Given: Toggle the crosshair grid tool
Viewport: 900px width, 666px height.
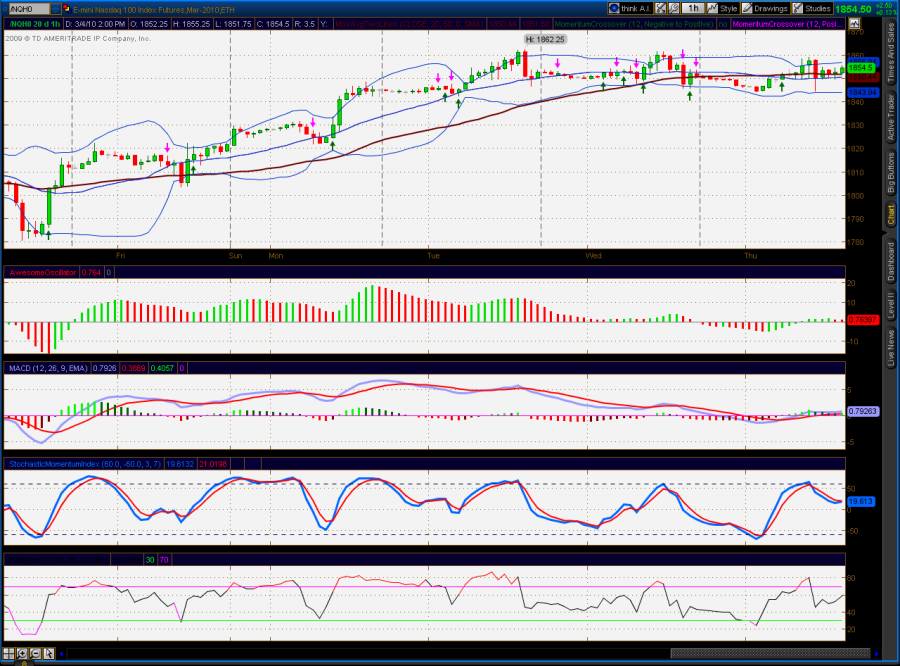Looking at the screenshot, I should (9, 653).
